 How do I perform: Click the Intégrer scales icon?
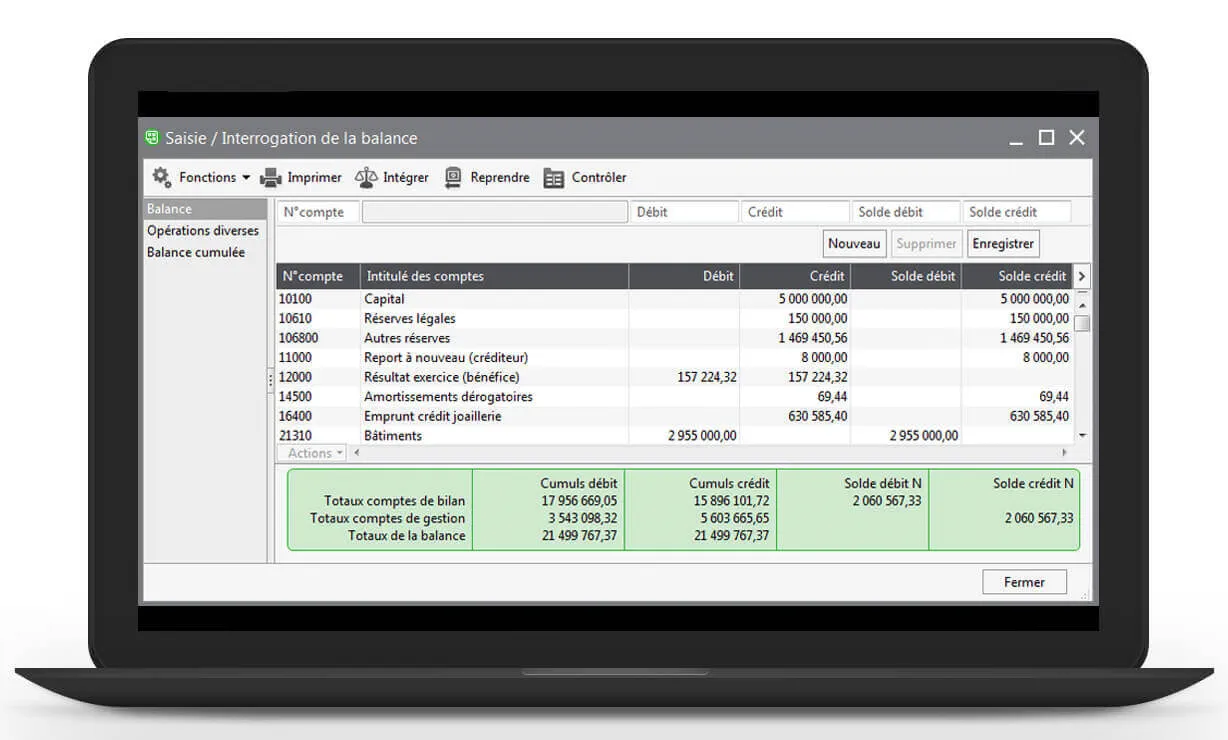coord(366,177)
